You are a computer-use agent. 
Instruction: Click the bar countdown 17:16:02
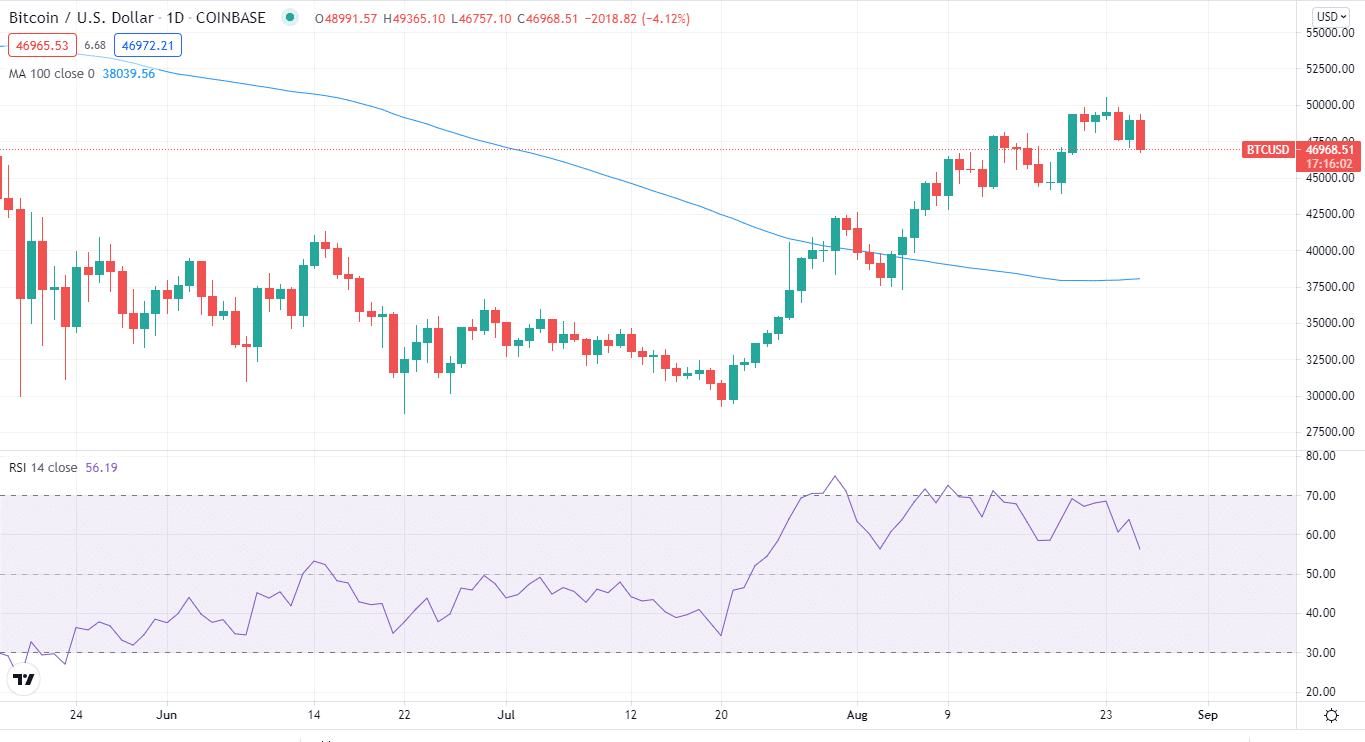pos(1329,164)
